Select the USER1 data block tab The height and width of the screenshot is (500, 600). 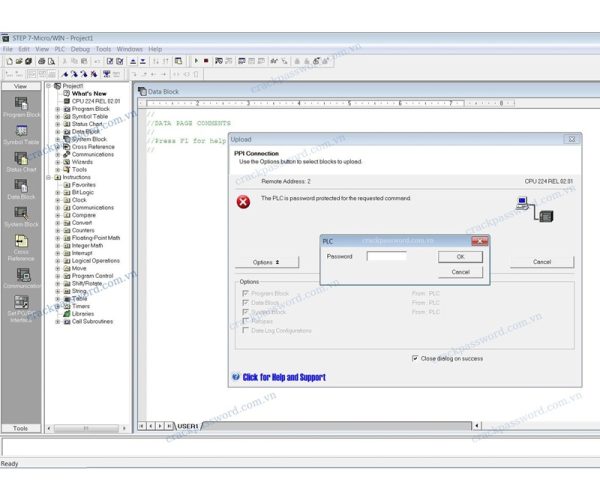(188, 426)
